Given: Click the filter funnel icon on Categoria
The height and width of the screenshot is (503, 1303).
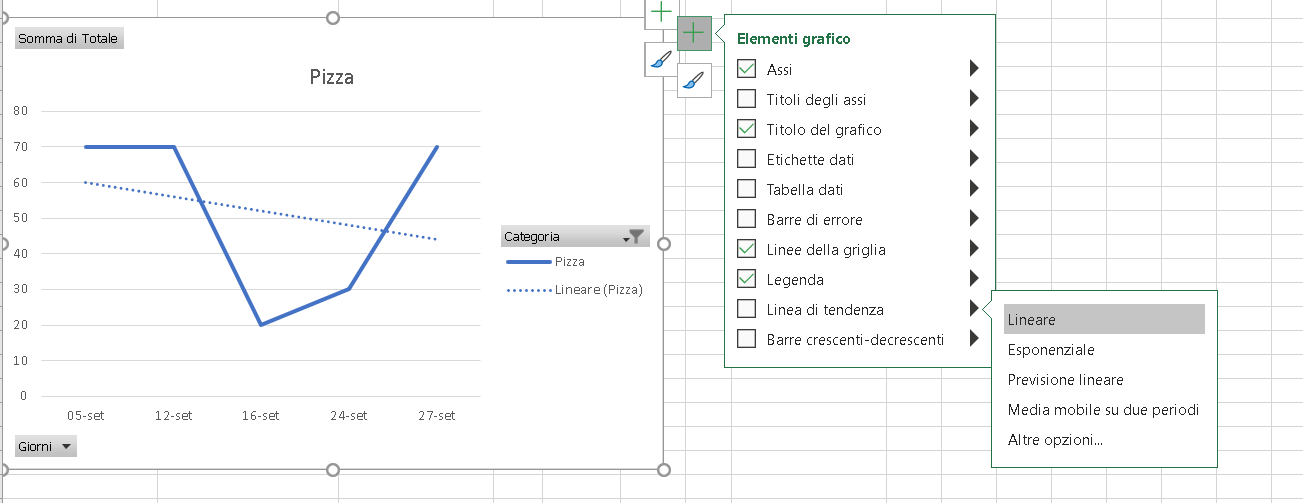Looking at the screenshot, I should (x=635, y=237).
